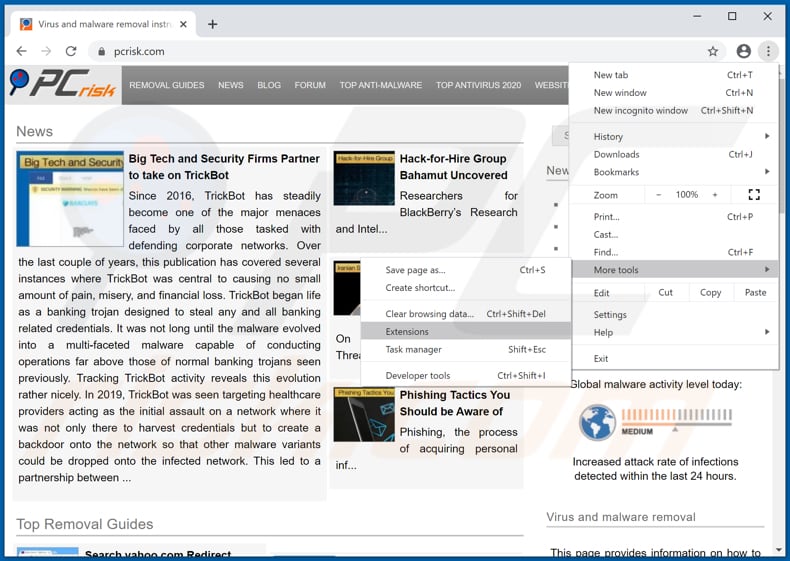Click the tab favicon for pcrisk
The width and height of the screenshot is (790, 561).
pyautogui.click(x=26, y=24)
